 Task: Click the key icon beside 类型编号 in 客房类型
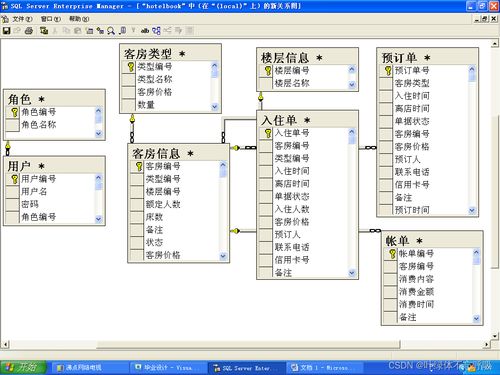[x=130, y=67]
